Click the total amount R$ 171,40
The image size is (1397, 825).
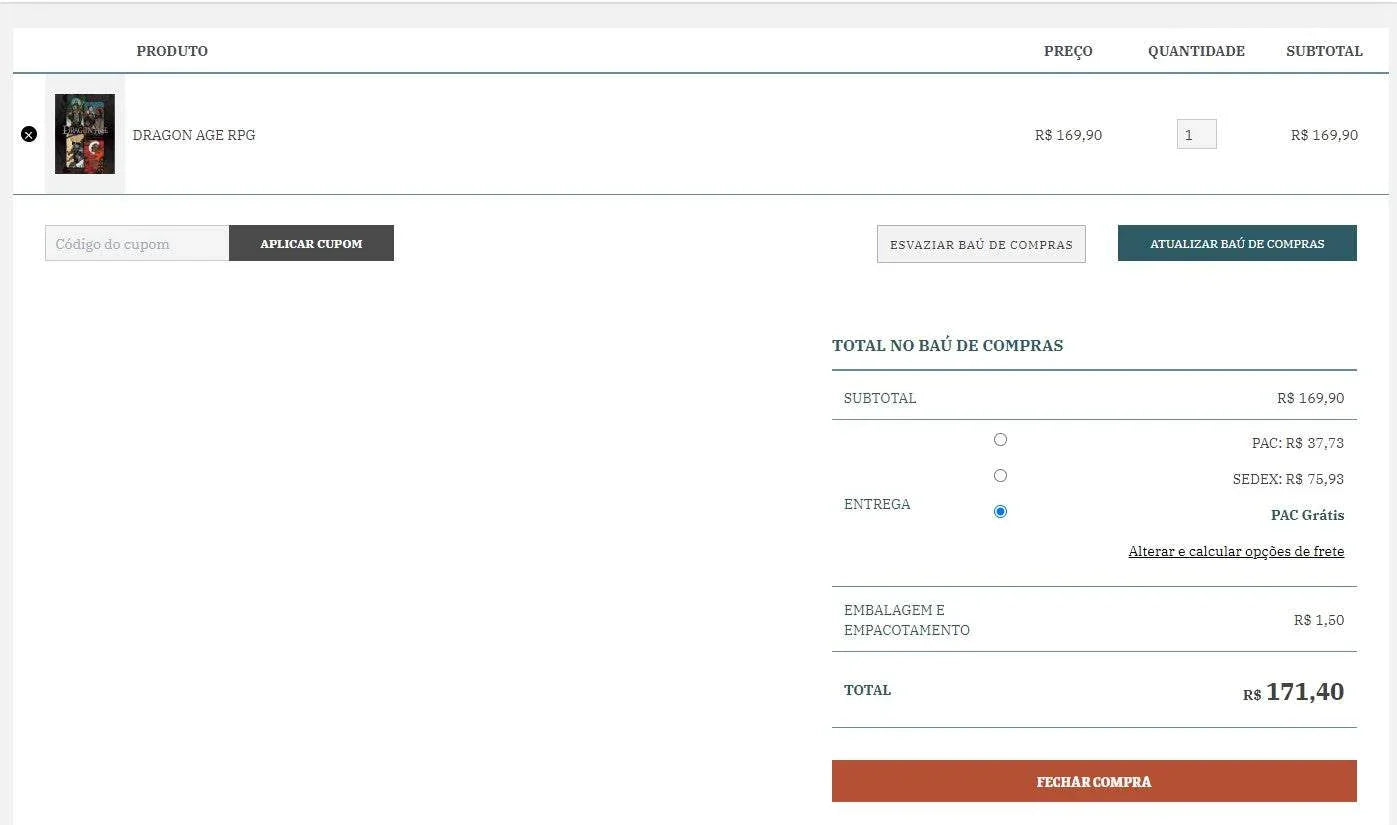1294,692
